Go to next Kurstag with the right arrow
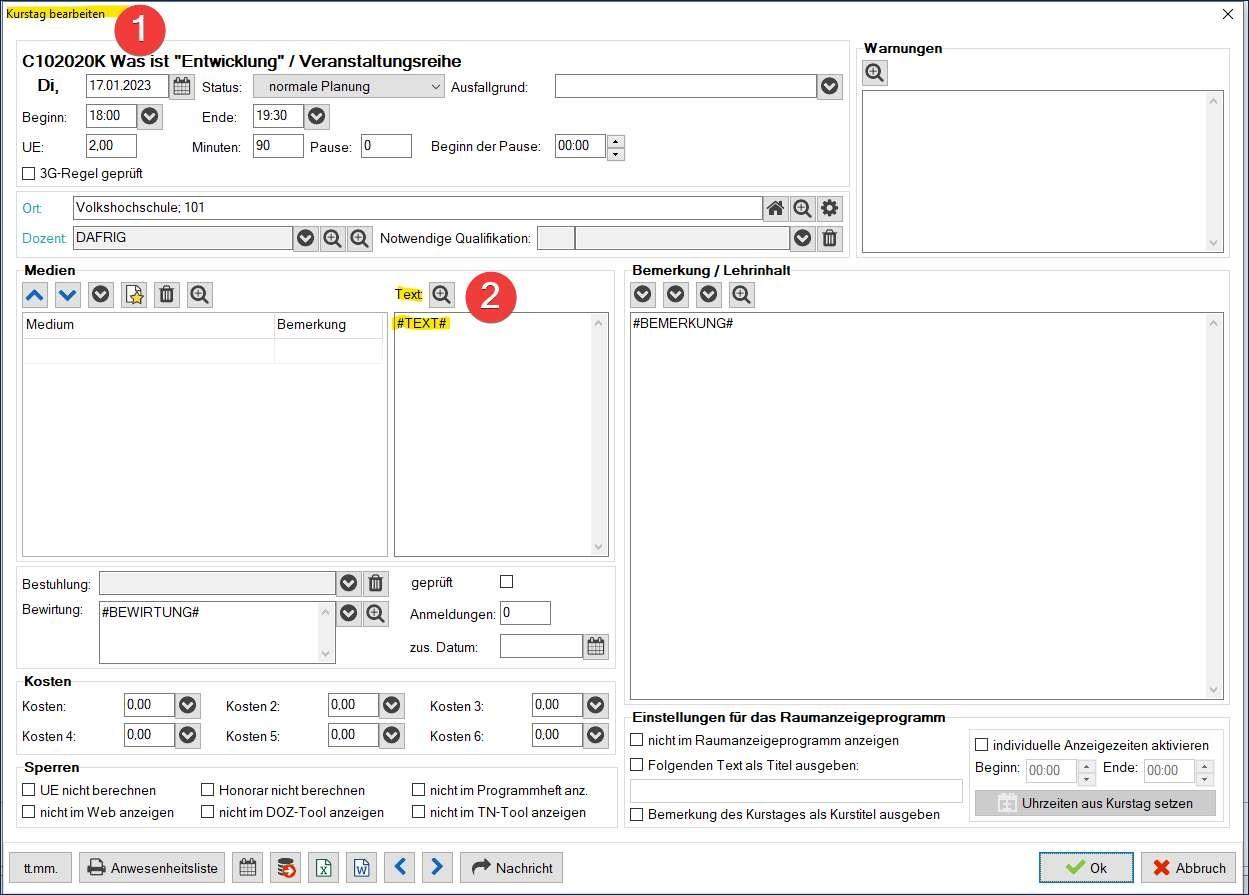The width and height of the screenshot is (1249, 895). pyautogui.click(x=437, y=868)
